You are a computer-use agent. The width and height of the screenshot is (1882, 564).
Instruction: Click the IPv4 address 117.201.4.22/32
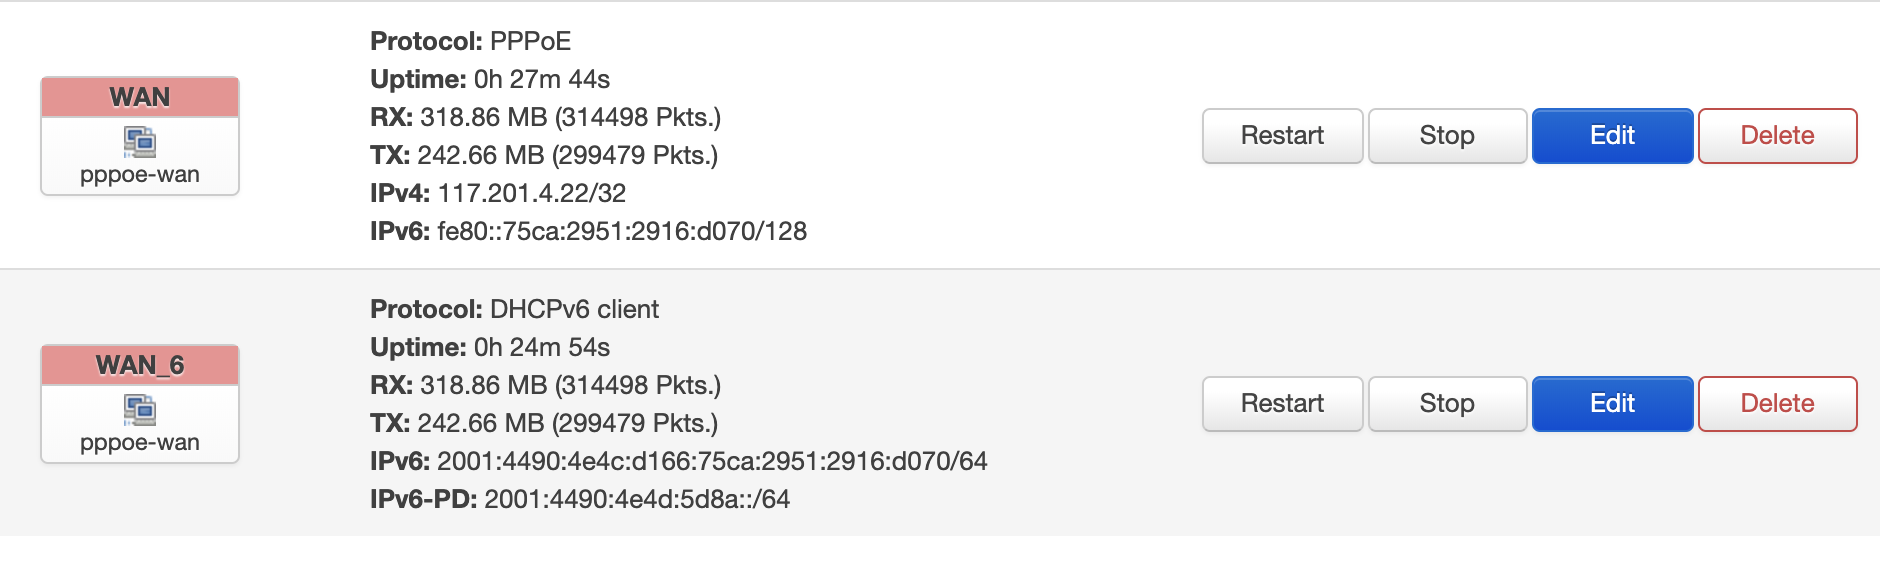pos(531,193)
